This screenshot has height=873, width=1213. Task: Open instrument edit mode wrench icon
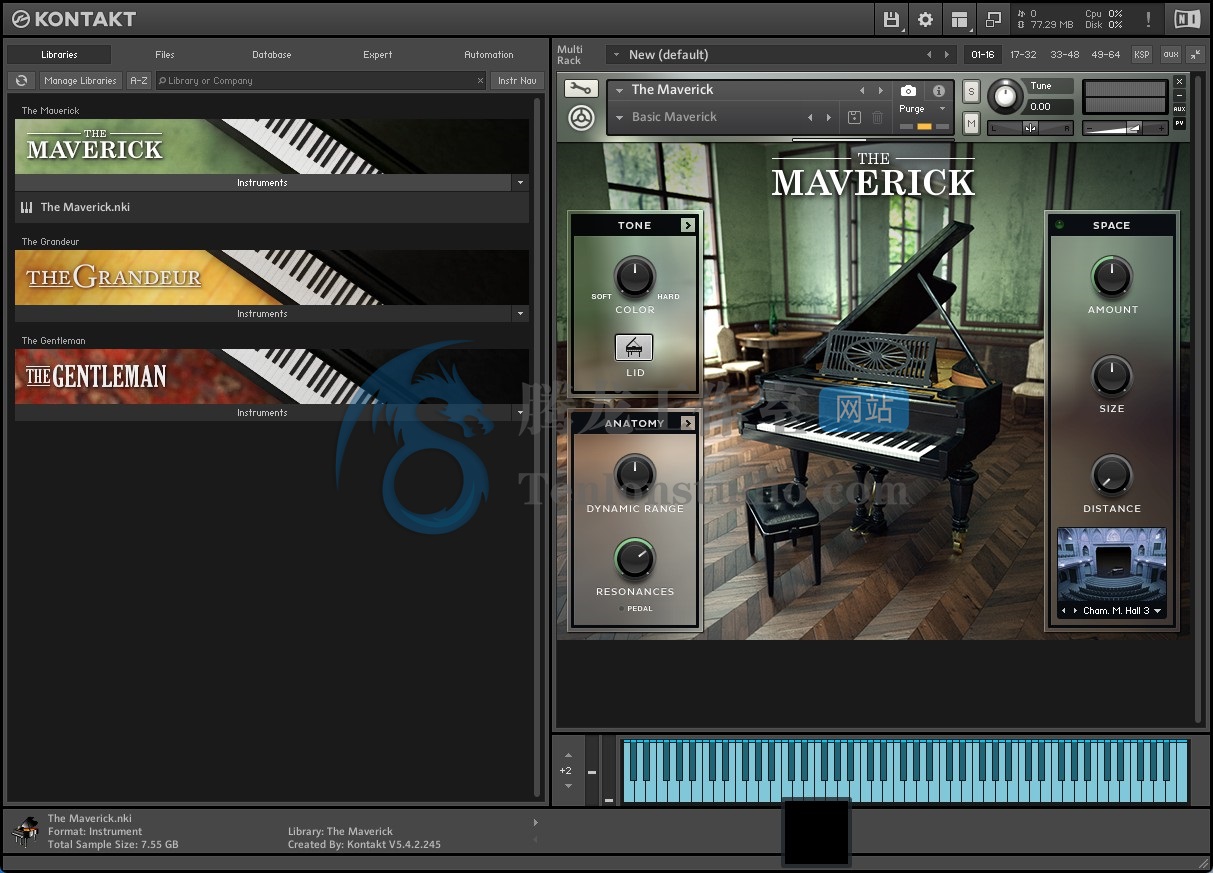pyautogui.click(x=581, y=89)
